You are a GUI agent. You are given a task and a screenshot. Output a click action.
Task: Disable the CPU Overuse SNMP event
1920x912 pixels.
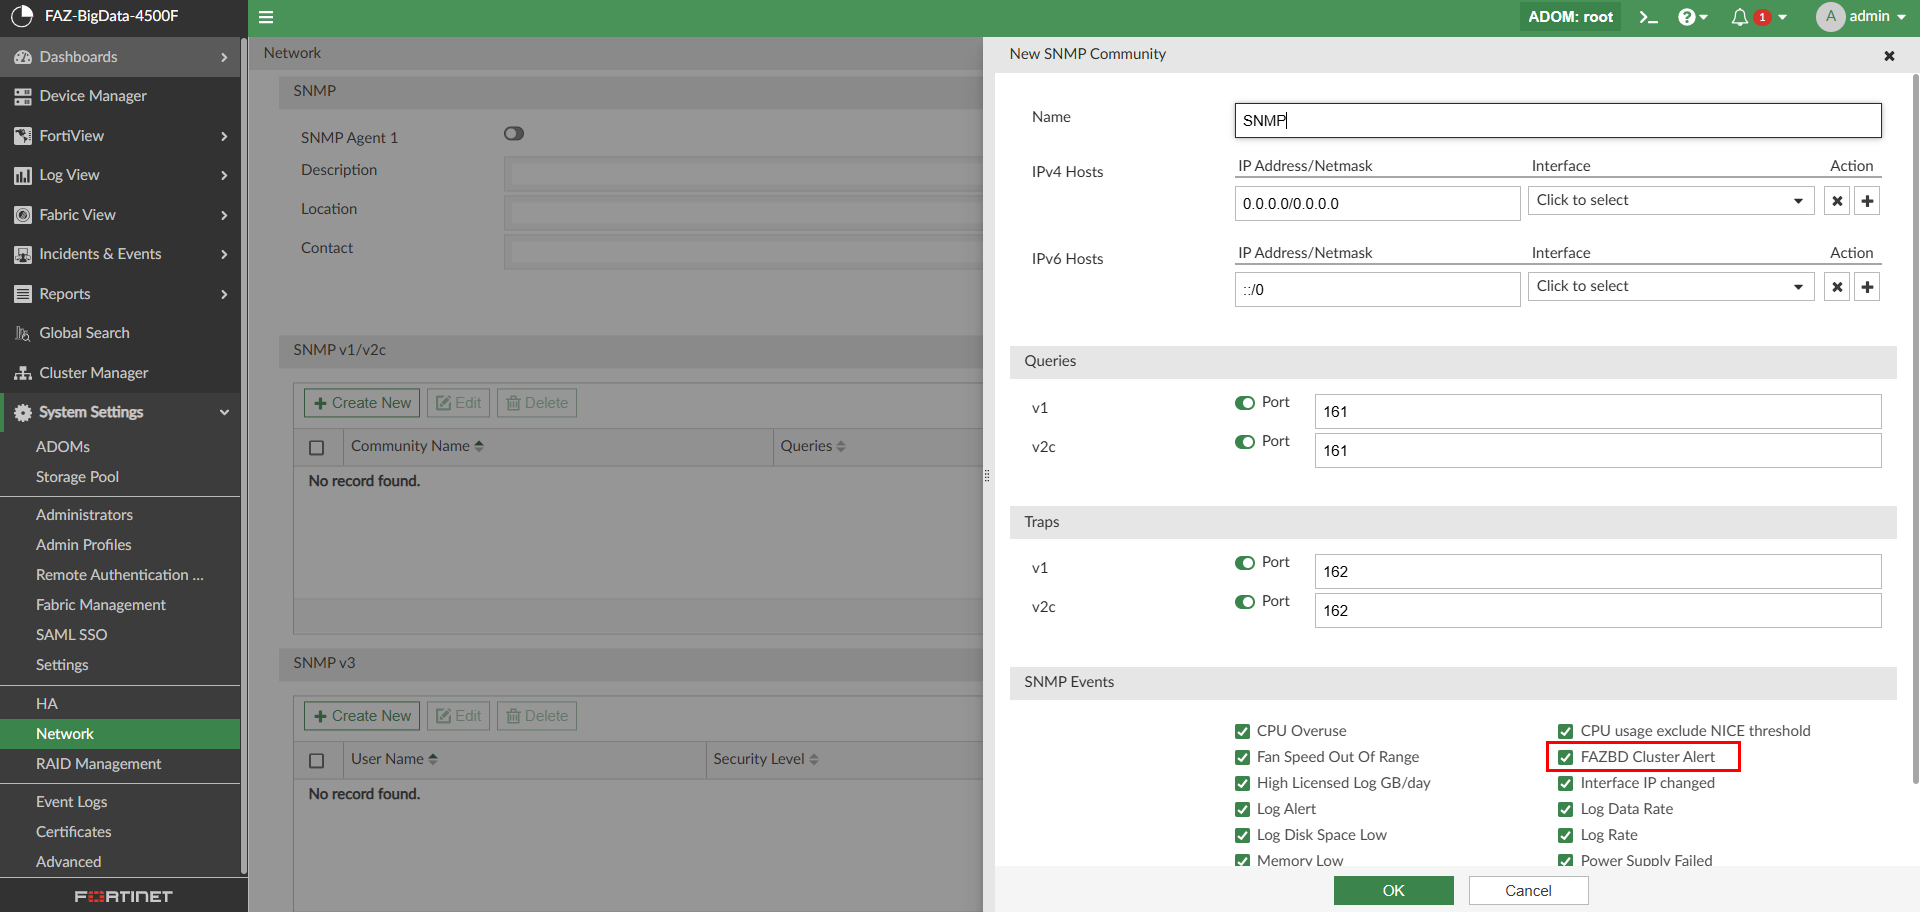click(x=1243, y=731)
